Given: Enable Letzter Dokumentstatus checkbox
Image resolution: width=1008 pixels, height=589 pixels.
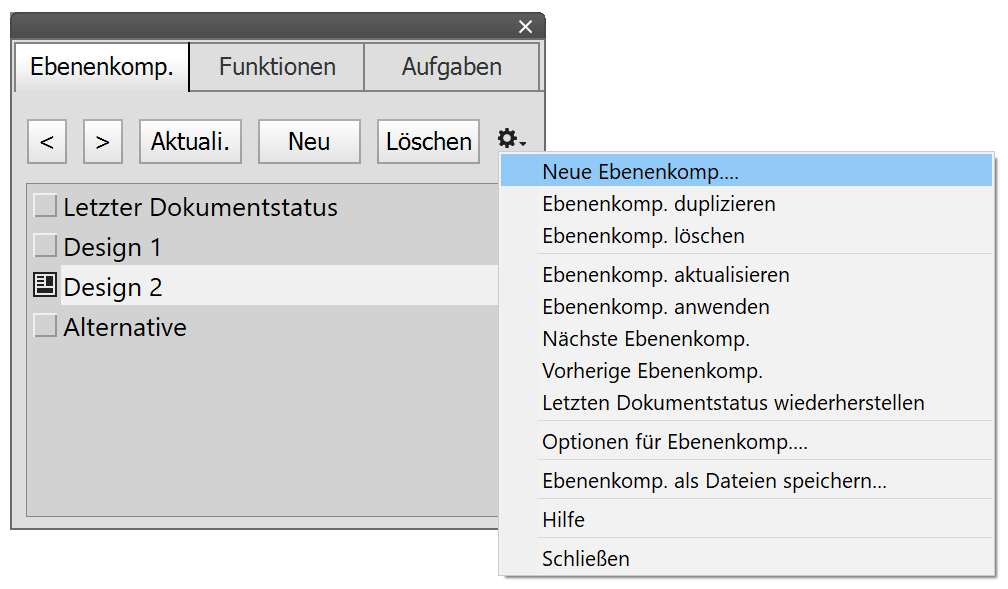Looking at the screenshot, I should tap(45, 206).
